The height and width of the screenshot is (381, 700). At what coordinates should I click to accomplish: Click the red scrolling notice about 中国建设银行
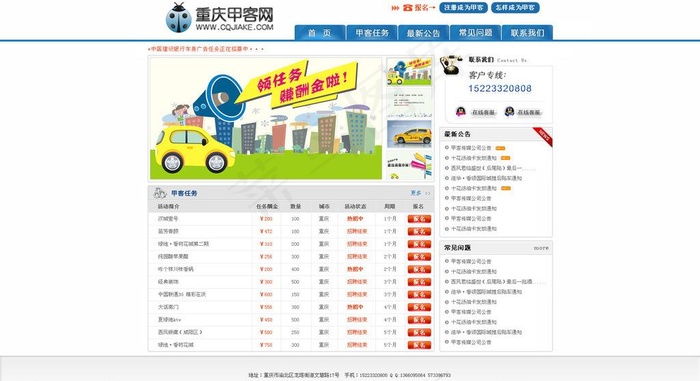pyautogui.click(x=206, y=49)
